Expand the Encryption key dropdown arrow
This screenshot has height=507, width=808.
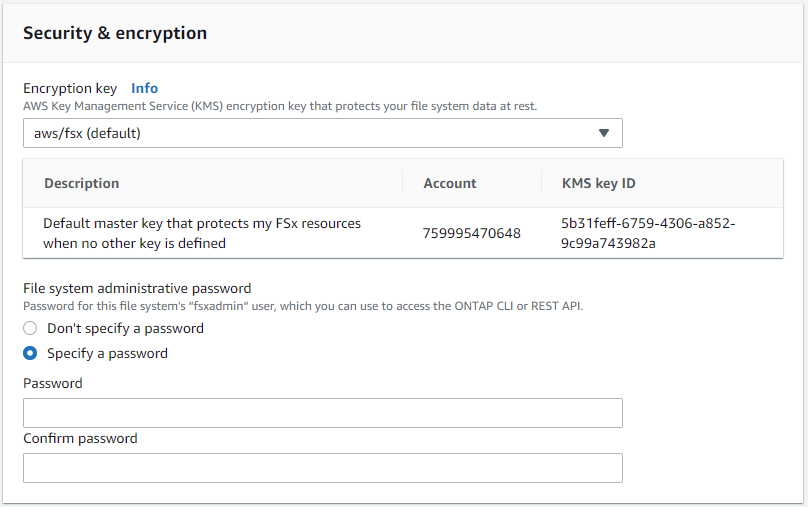pos(603,133)
